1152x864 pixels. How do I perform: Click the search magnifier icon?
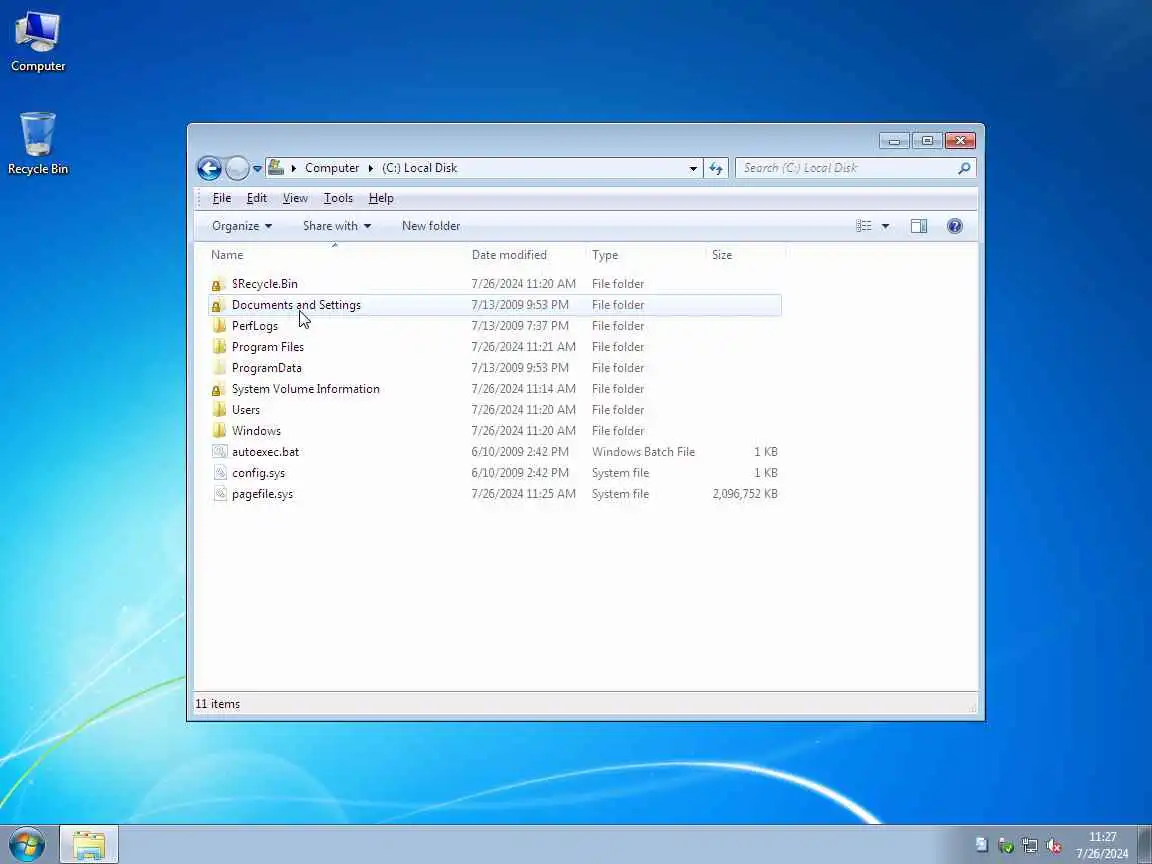click(964, 168)
